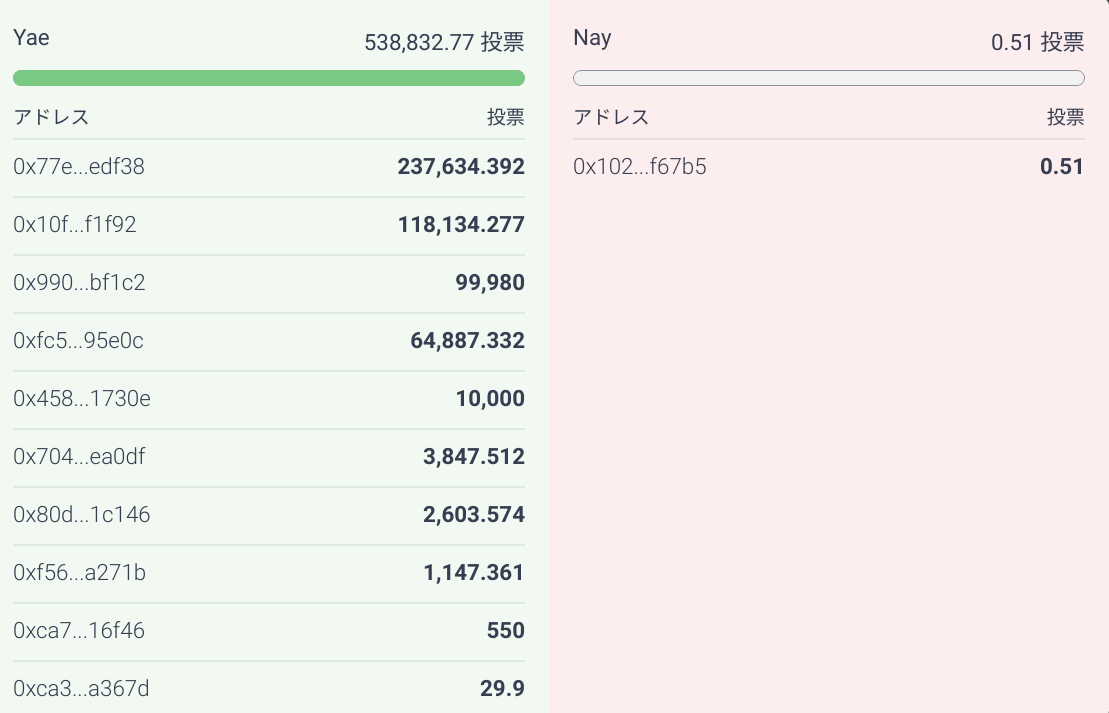Select the vote amount 29.9

pos(502,688)
